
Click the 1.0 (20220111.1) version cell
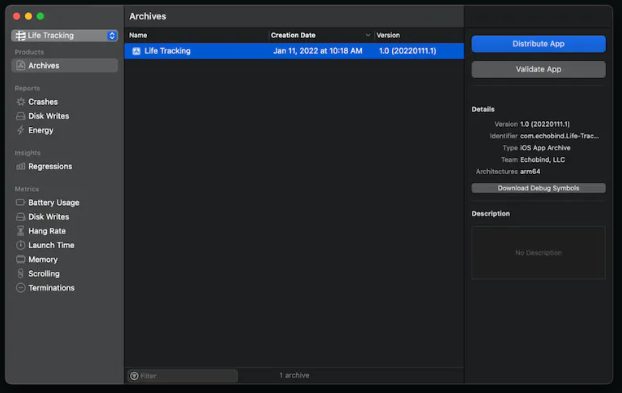(x=407, y=51)
